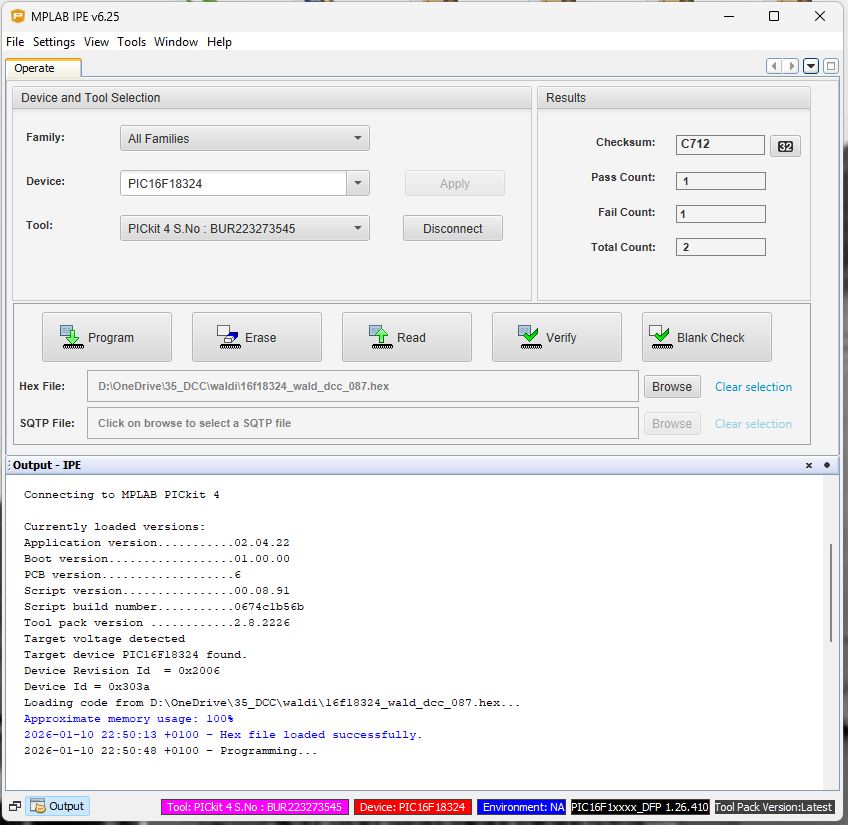Image resolution: width=848 pixels, height=825 pixels.
Task: Open the Tools menu
Action: [131, 42]
